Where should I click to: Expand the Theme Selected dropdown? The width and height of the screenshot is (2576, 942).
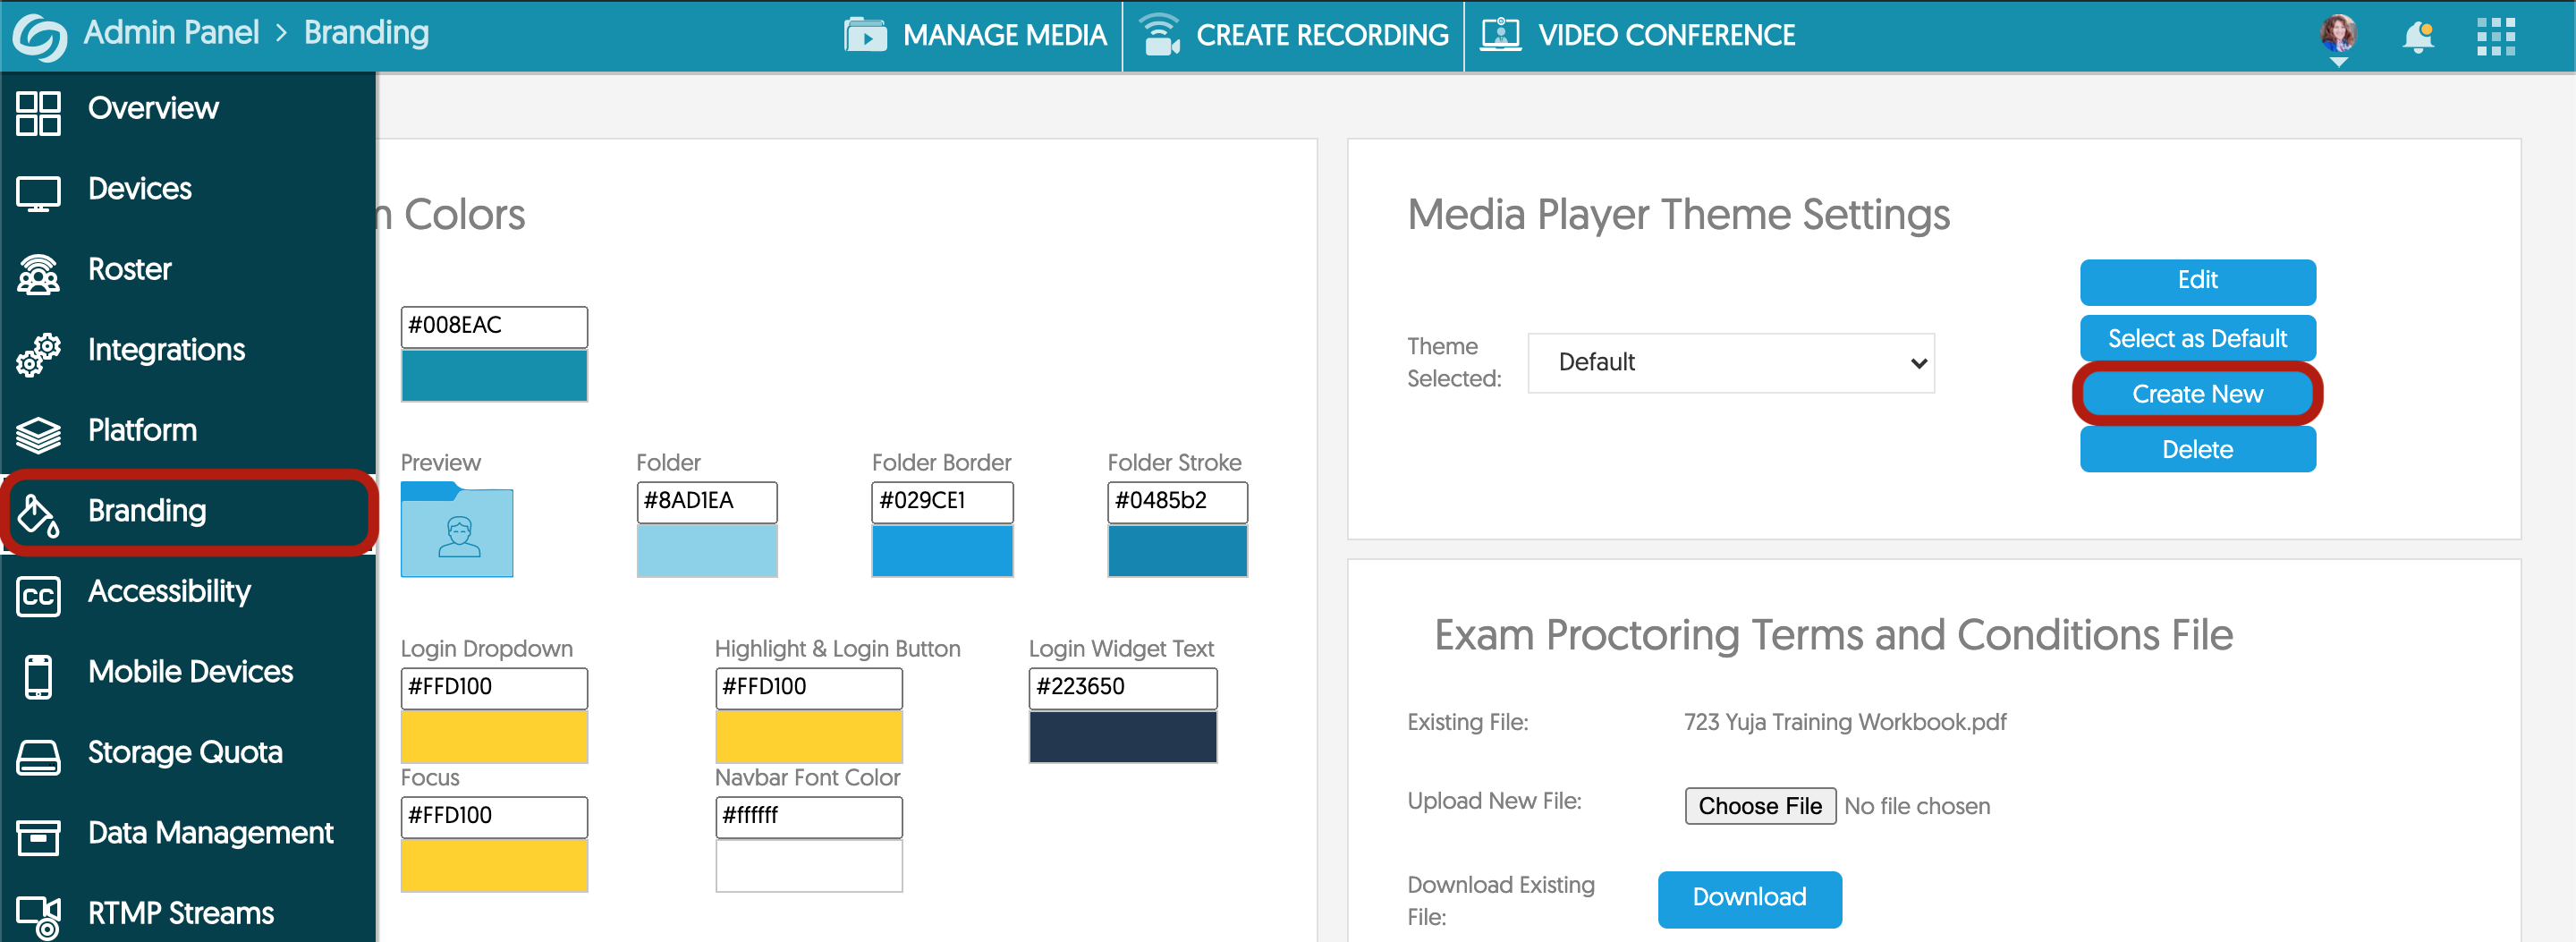click(1730, 363)
